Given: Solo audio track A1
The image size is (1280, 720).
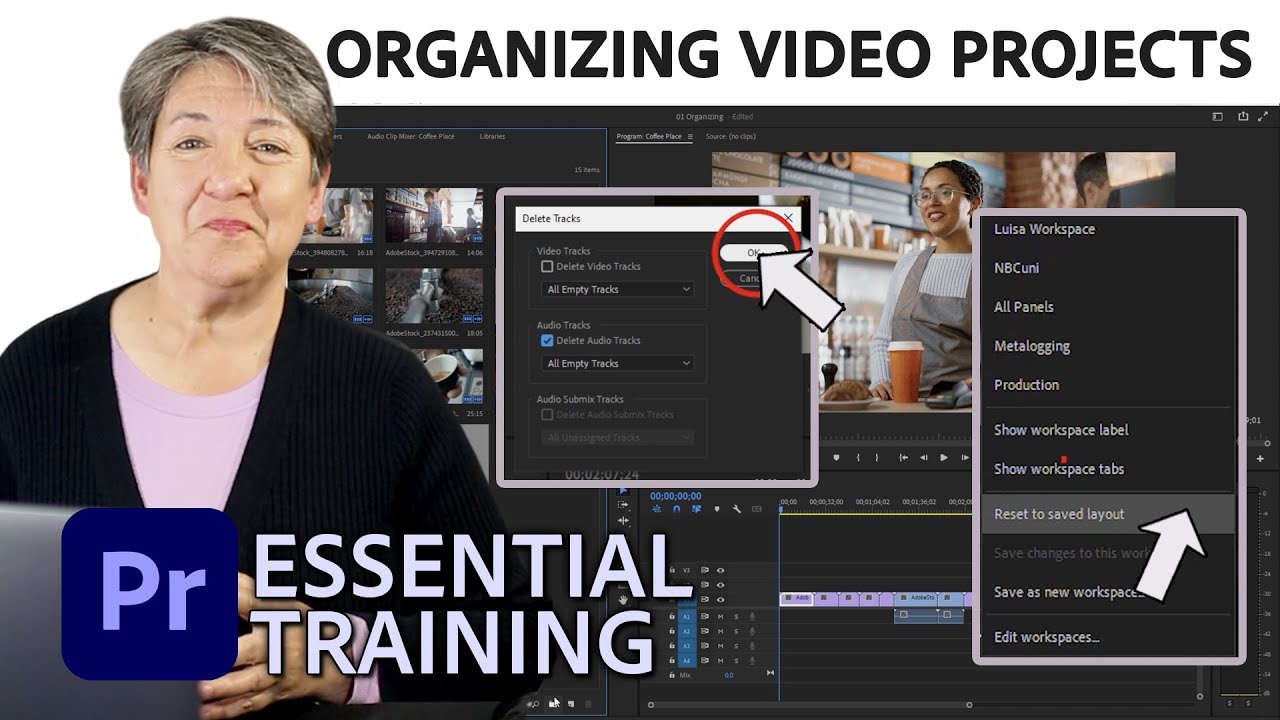Looking at the screenshot, I should click(x=736, y=616).
